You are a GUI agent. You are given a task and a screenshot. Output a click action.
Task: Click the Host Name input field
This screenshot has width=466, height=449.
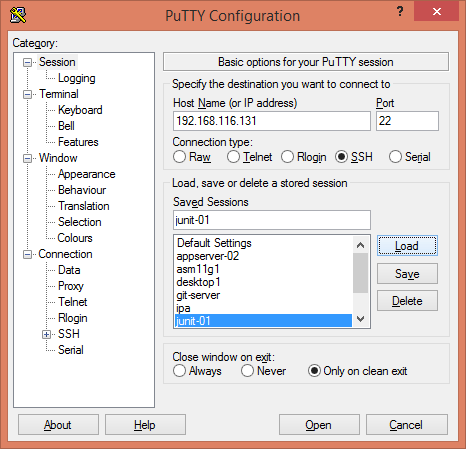tap(272, 121)
